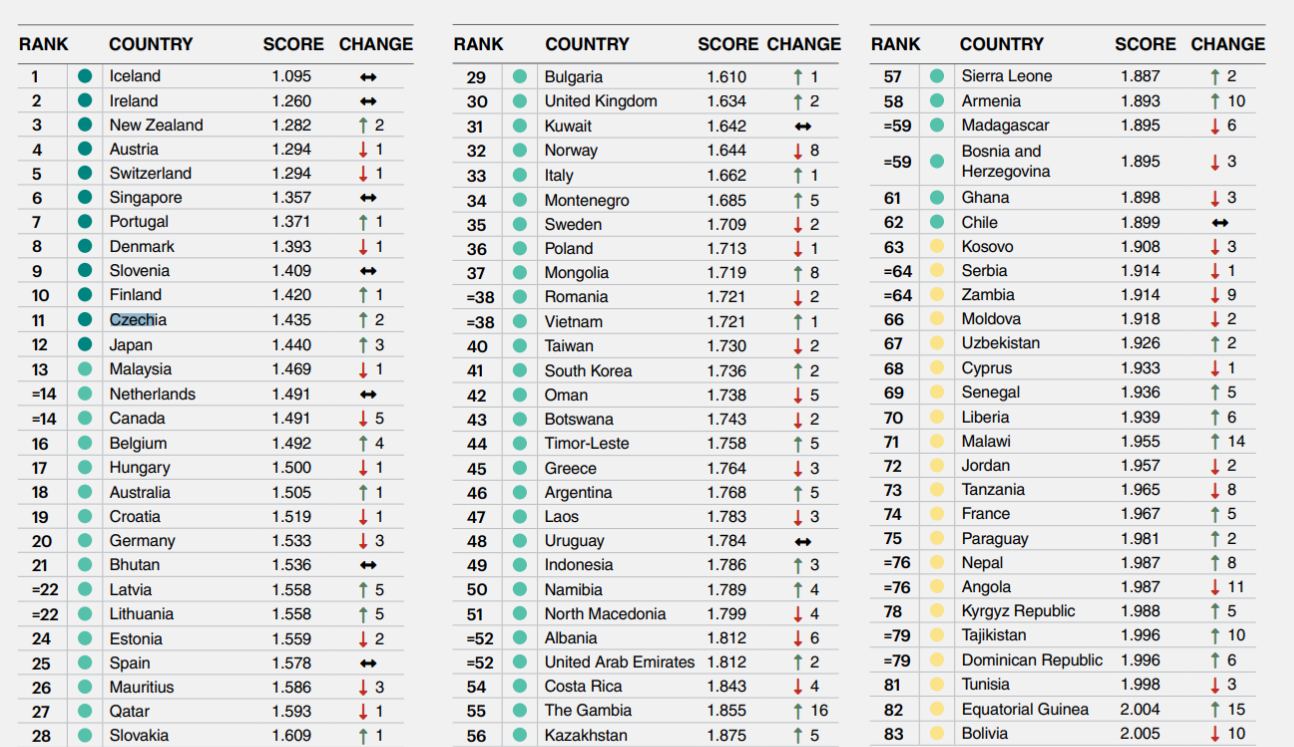This screenshot has width=1294, height=747.
Task: Click Zambia's red down 9 arrow
Action: [x=1216, y=295]
